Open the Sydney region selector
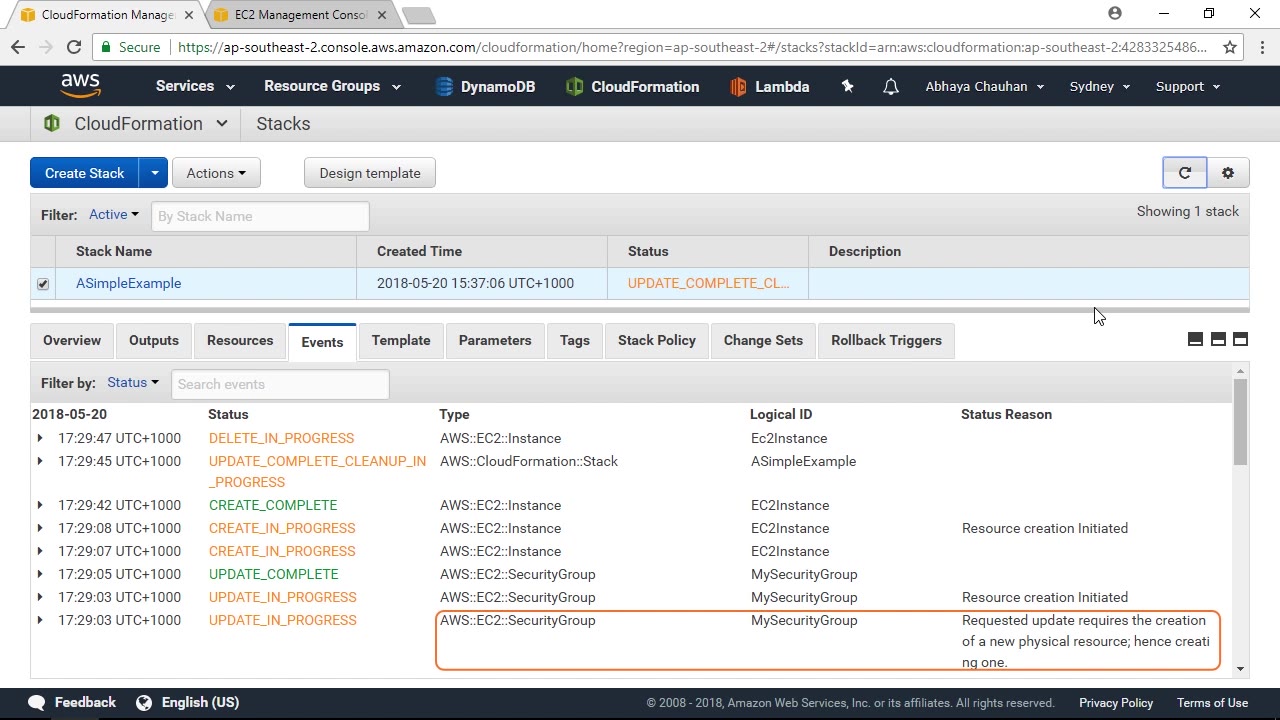 1100,86
